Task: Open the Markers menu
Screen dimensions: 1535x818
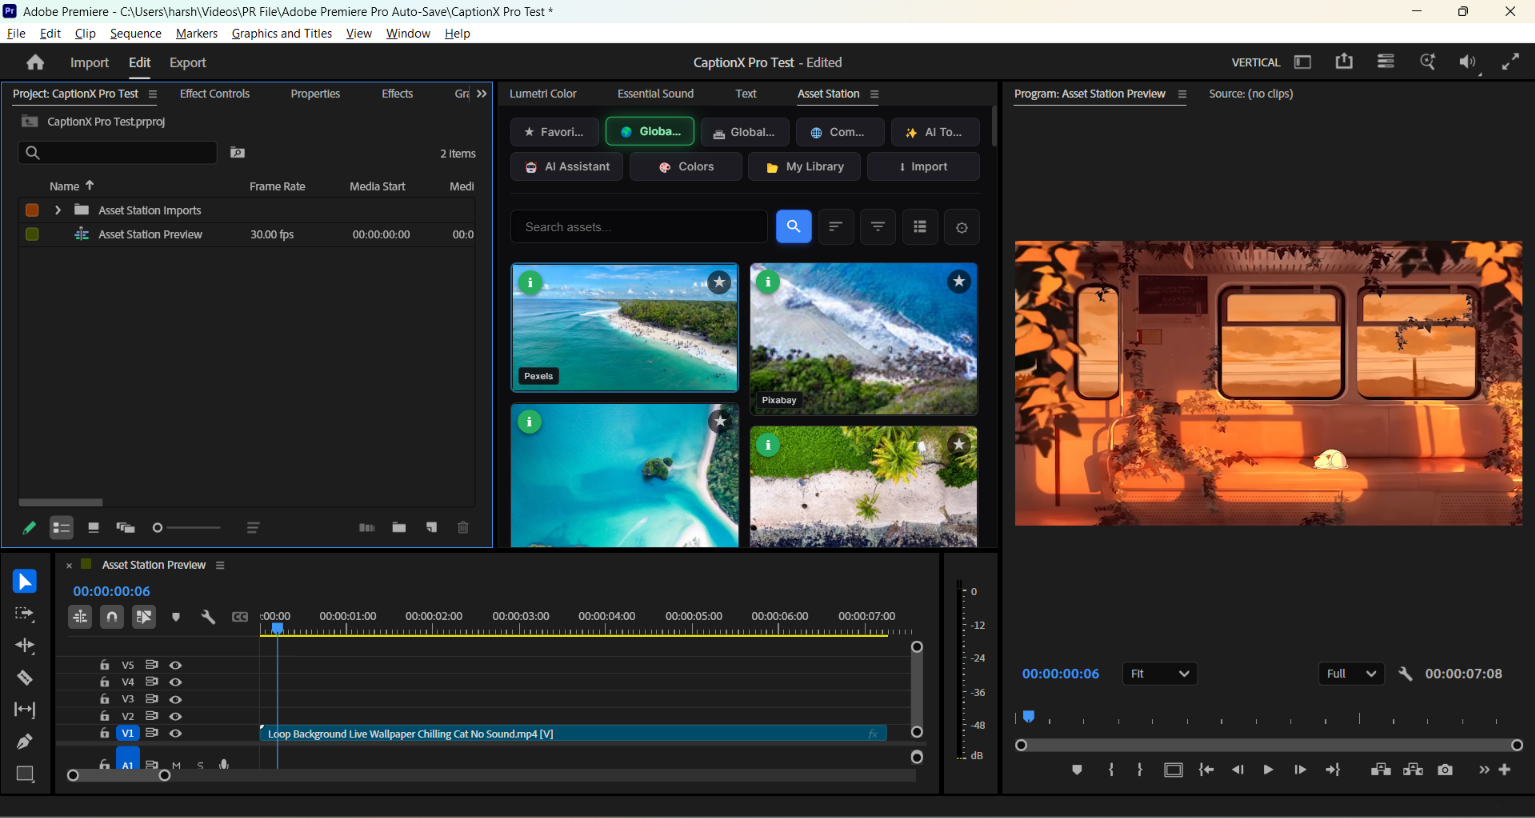Action: (x=197, y=33)
